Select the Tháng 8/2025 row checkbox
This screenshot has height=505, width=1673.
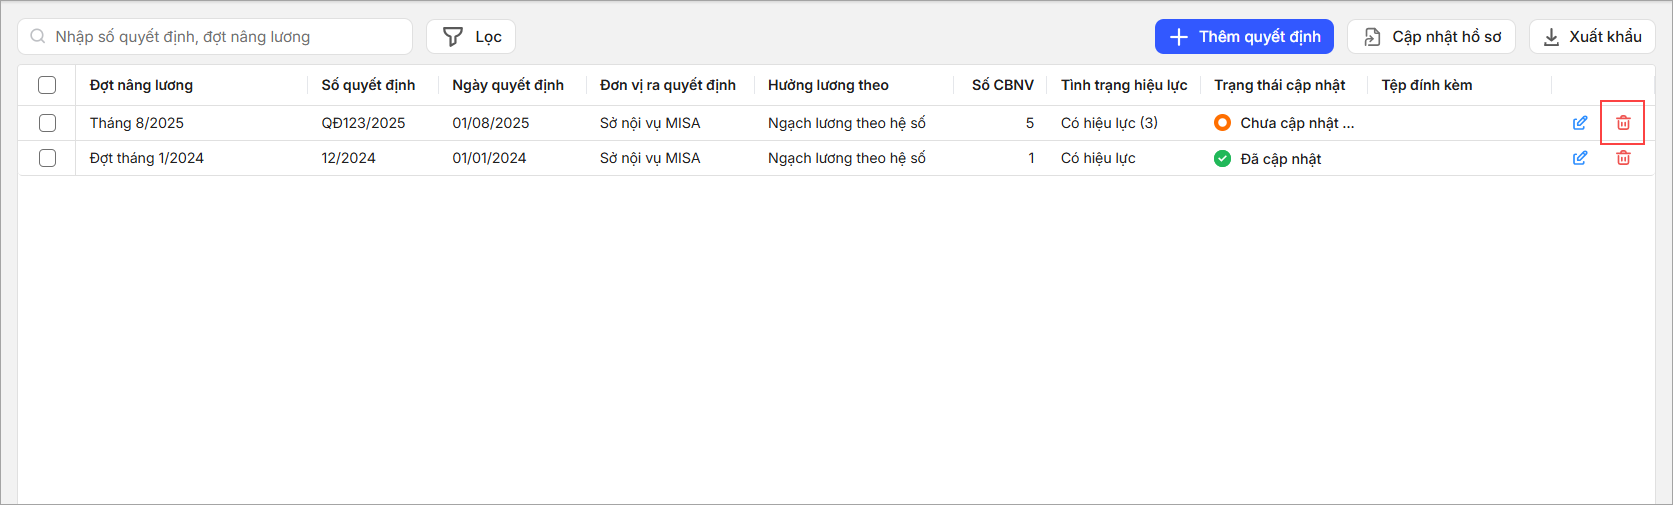click(x=47, y=123)
